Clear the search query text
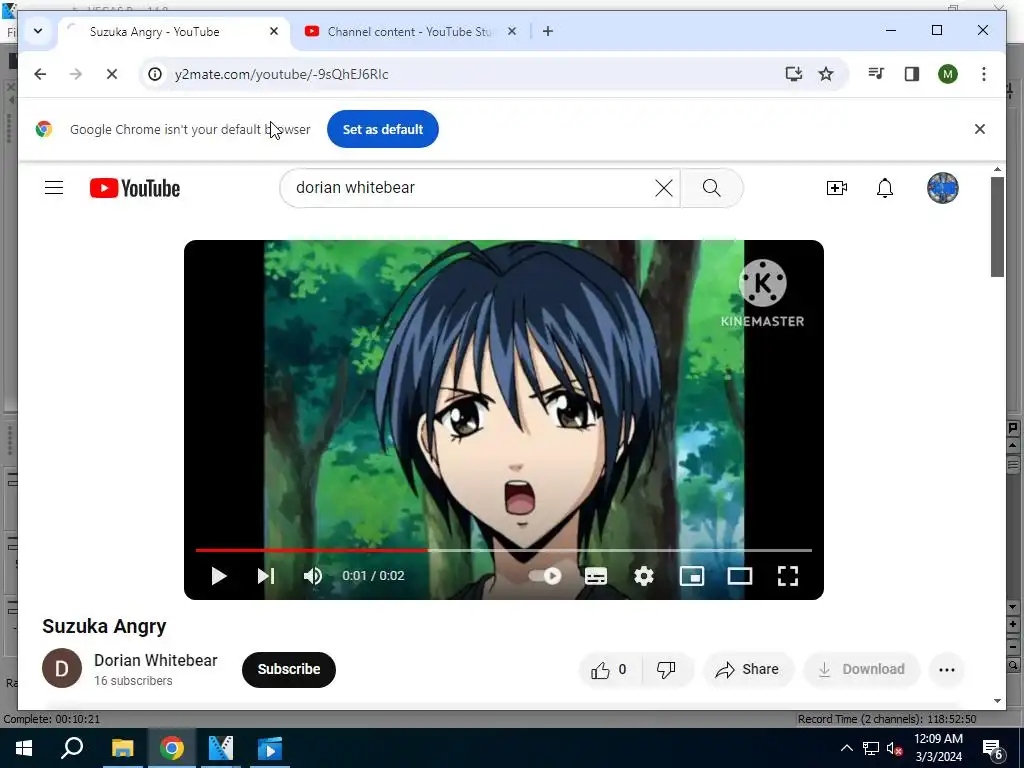This screenshot has width=1024, height=768. [x=664, y=188]
